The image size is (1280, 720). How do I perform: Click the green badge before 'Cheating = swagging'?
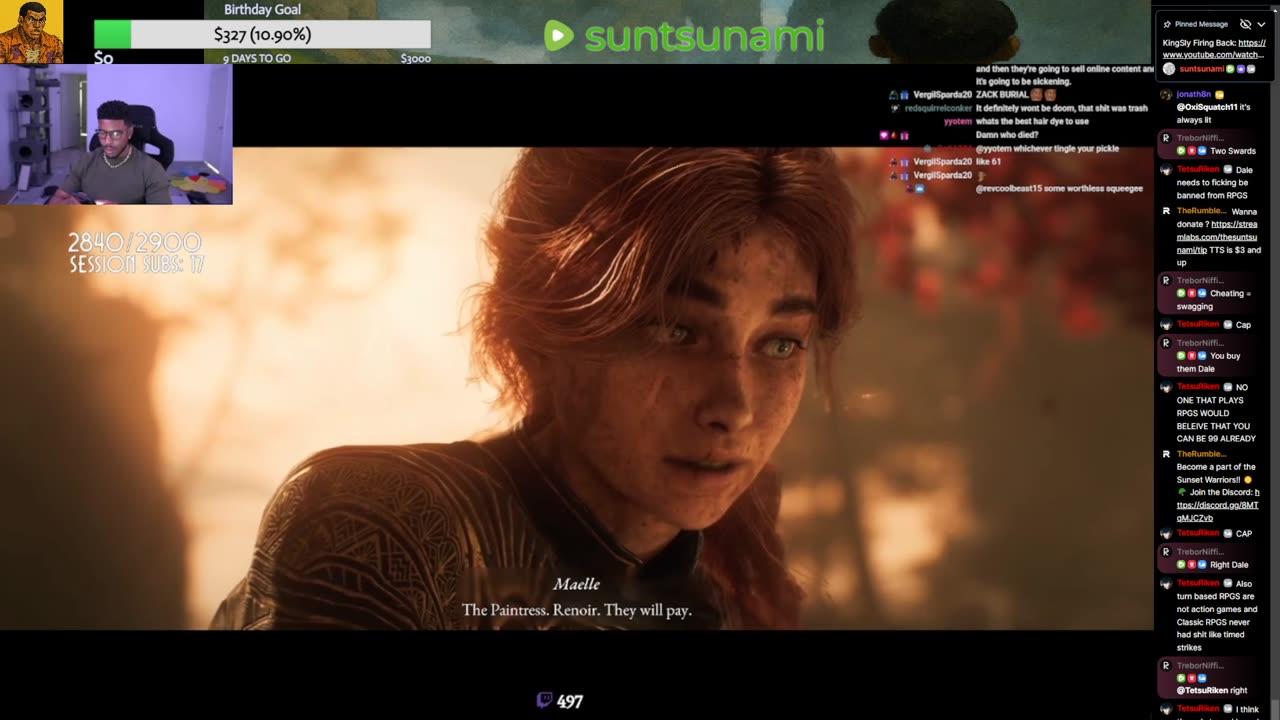point(1181,293)
